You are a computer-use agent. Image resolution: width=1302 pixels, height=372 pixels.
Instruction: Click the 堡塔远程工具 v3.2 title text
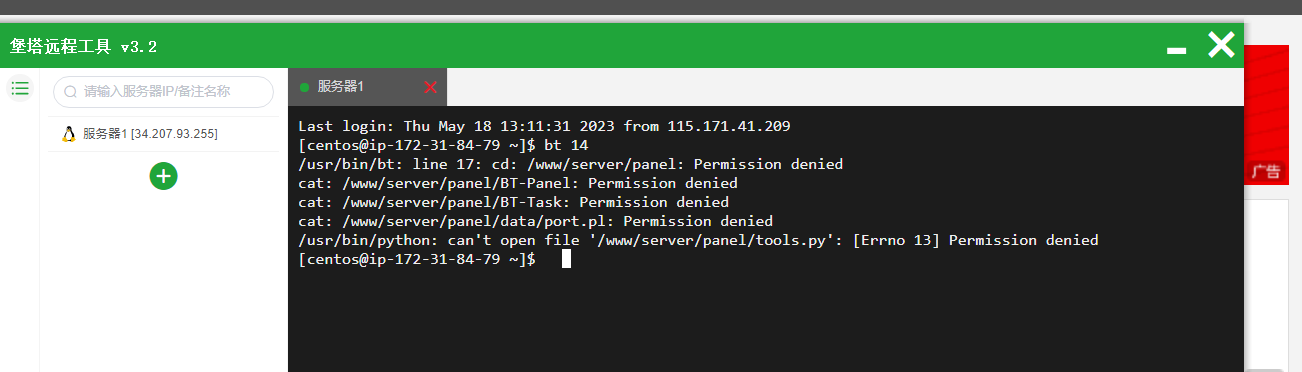[83, 47]
